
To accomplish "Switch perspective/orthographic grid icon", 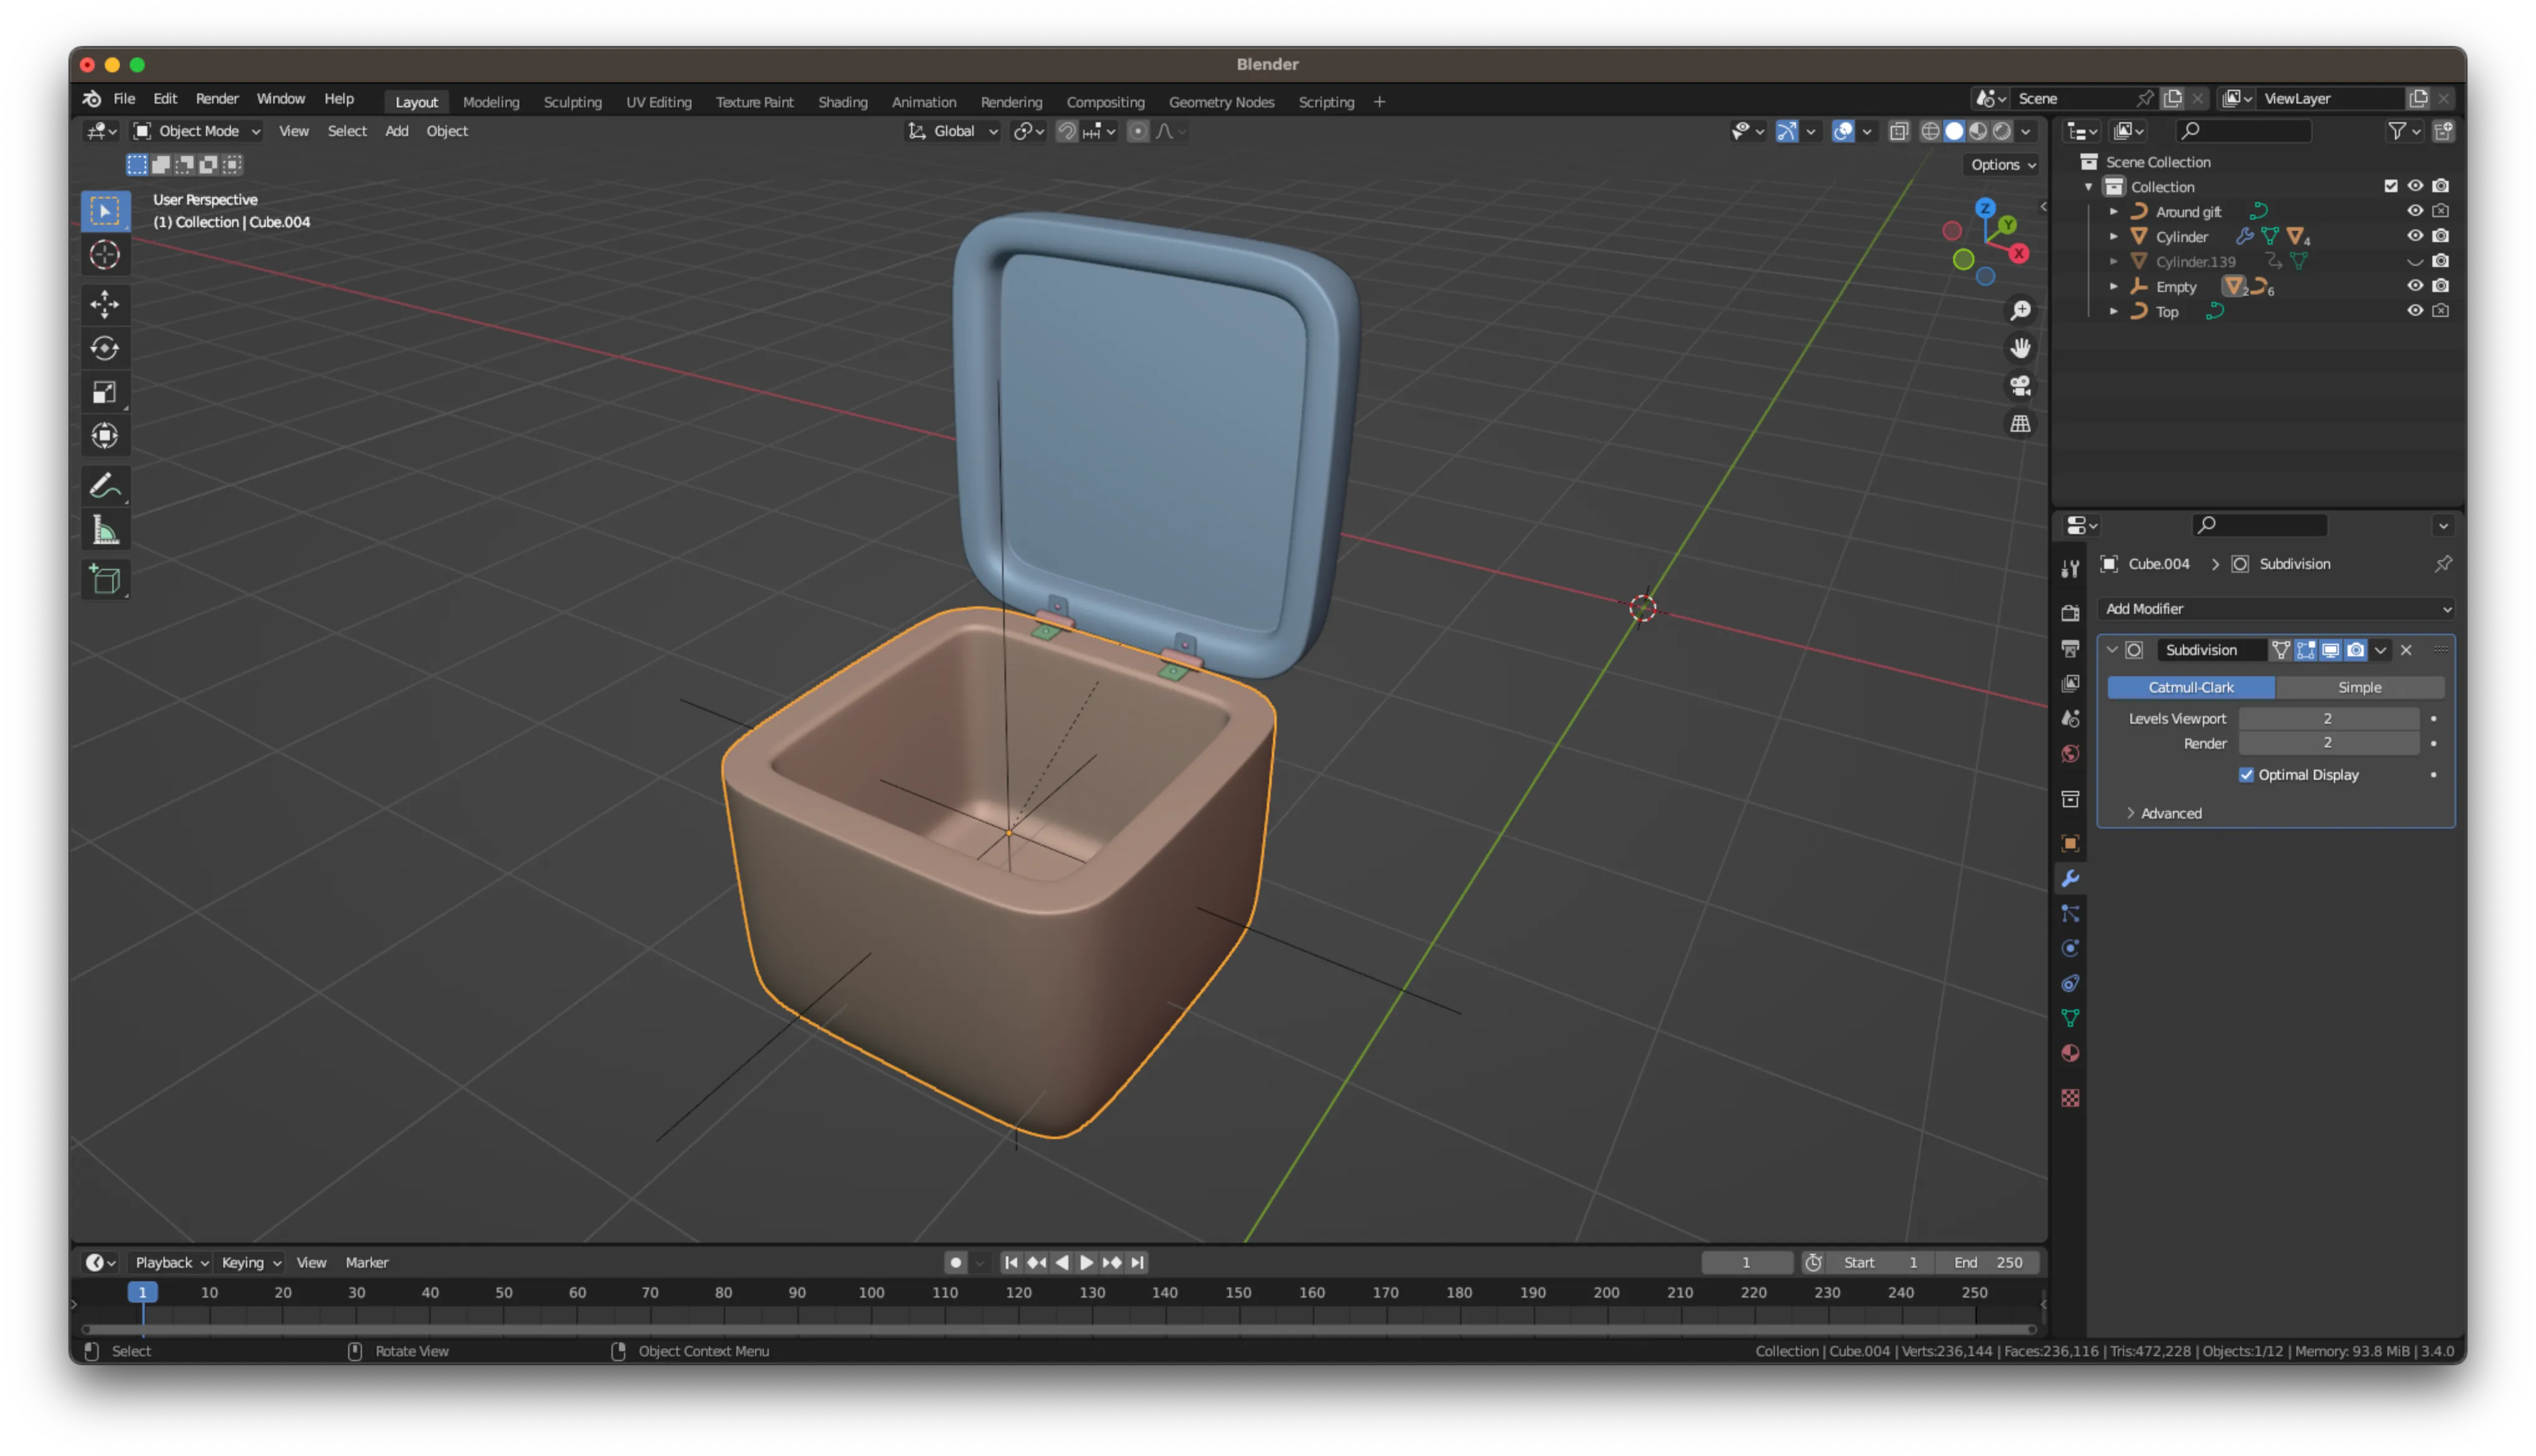I will (x=2020, y=424).
